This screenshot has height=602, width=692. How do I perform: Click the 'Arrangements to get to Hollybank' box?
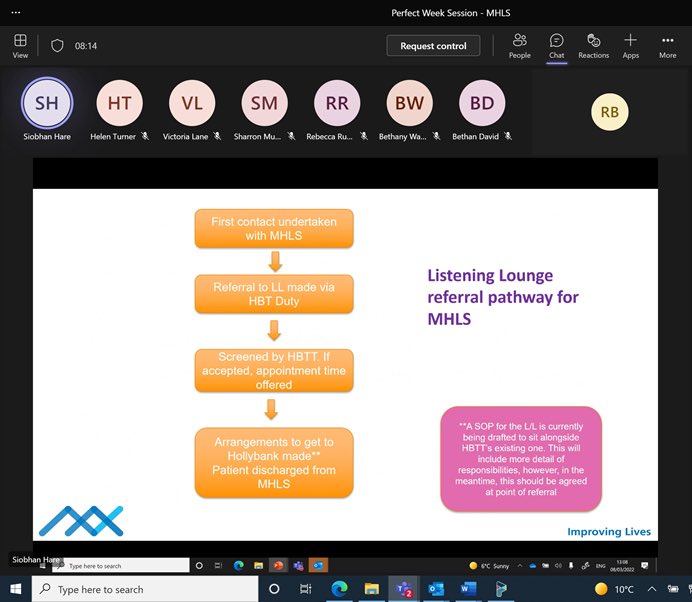point(274,463)
